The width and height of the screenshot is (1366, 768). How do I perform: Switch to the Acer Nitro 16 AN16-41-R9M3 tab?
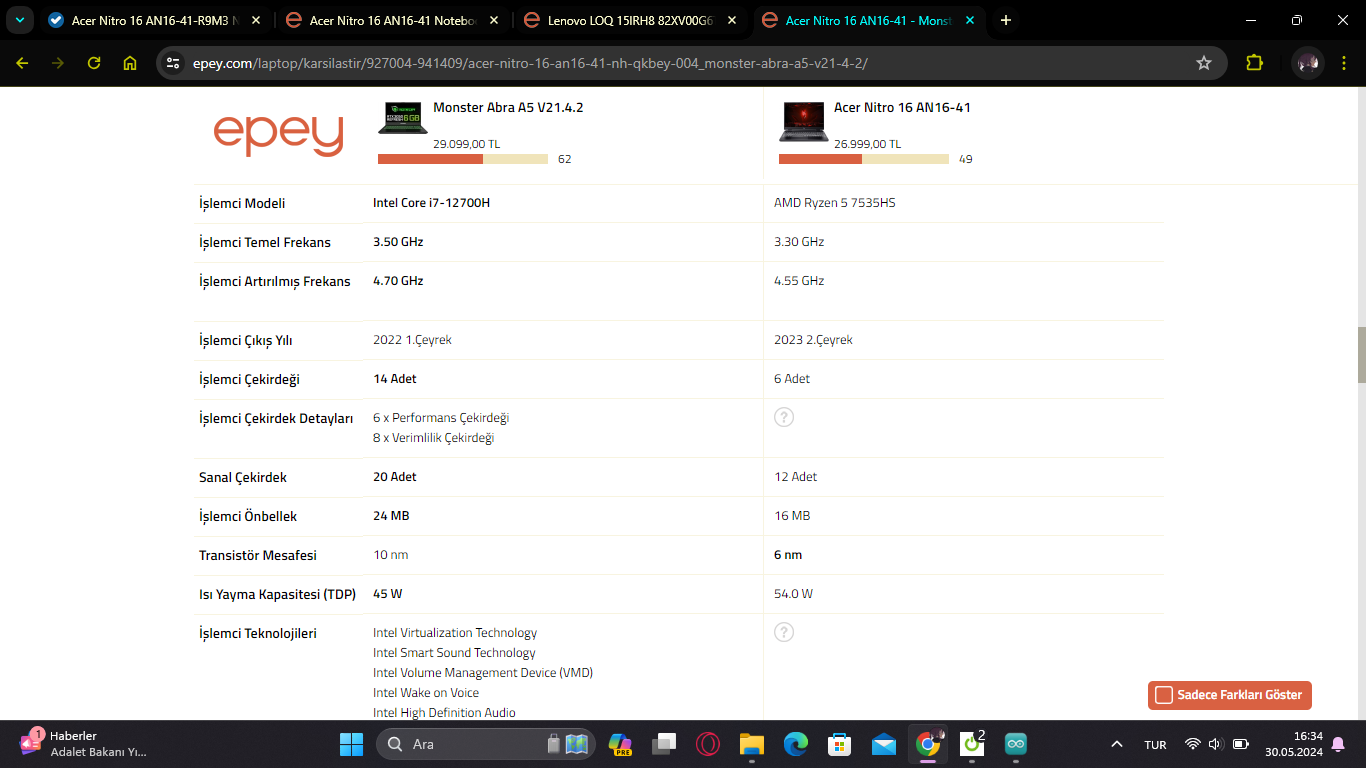tap(155, 20)
